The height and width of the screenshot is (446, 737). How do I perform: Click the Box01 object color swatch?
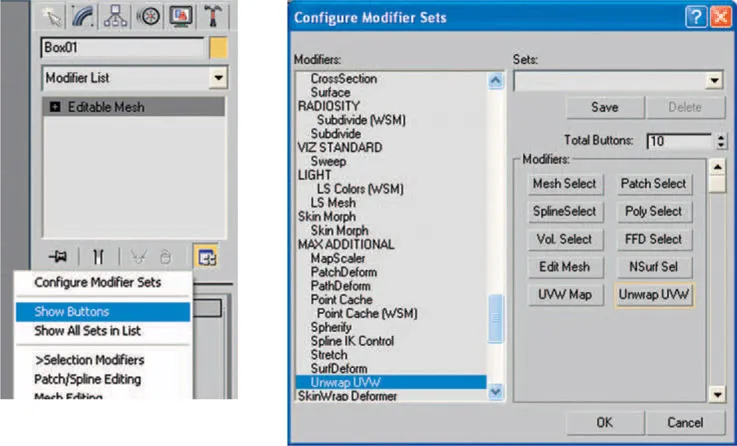pyautogui.click(x=218, y=47)
